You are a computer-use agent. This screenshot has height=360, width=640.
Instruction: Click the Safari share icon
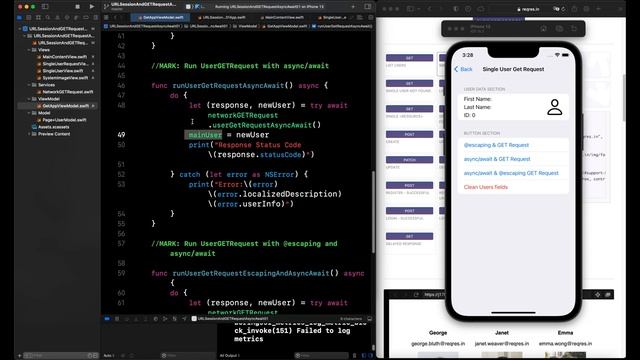(575, 9)
